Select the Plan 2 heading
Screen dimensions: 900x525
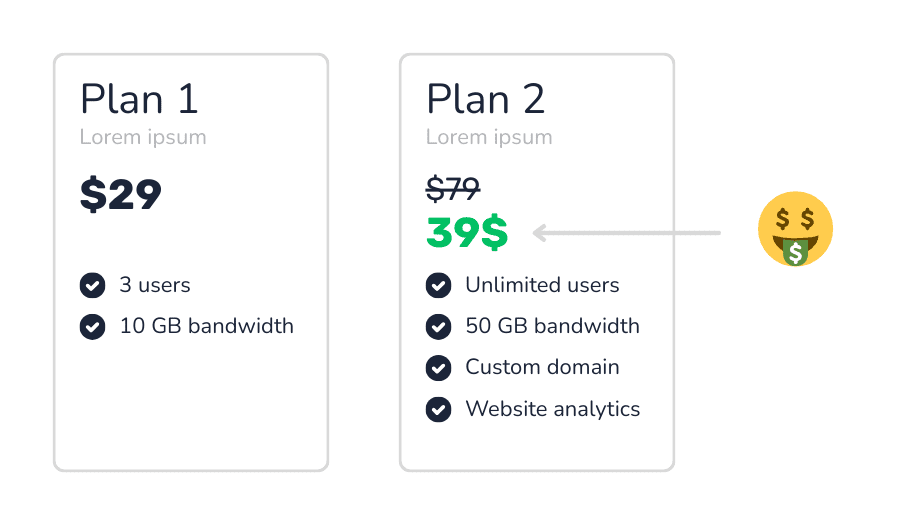(486, 99)
